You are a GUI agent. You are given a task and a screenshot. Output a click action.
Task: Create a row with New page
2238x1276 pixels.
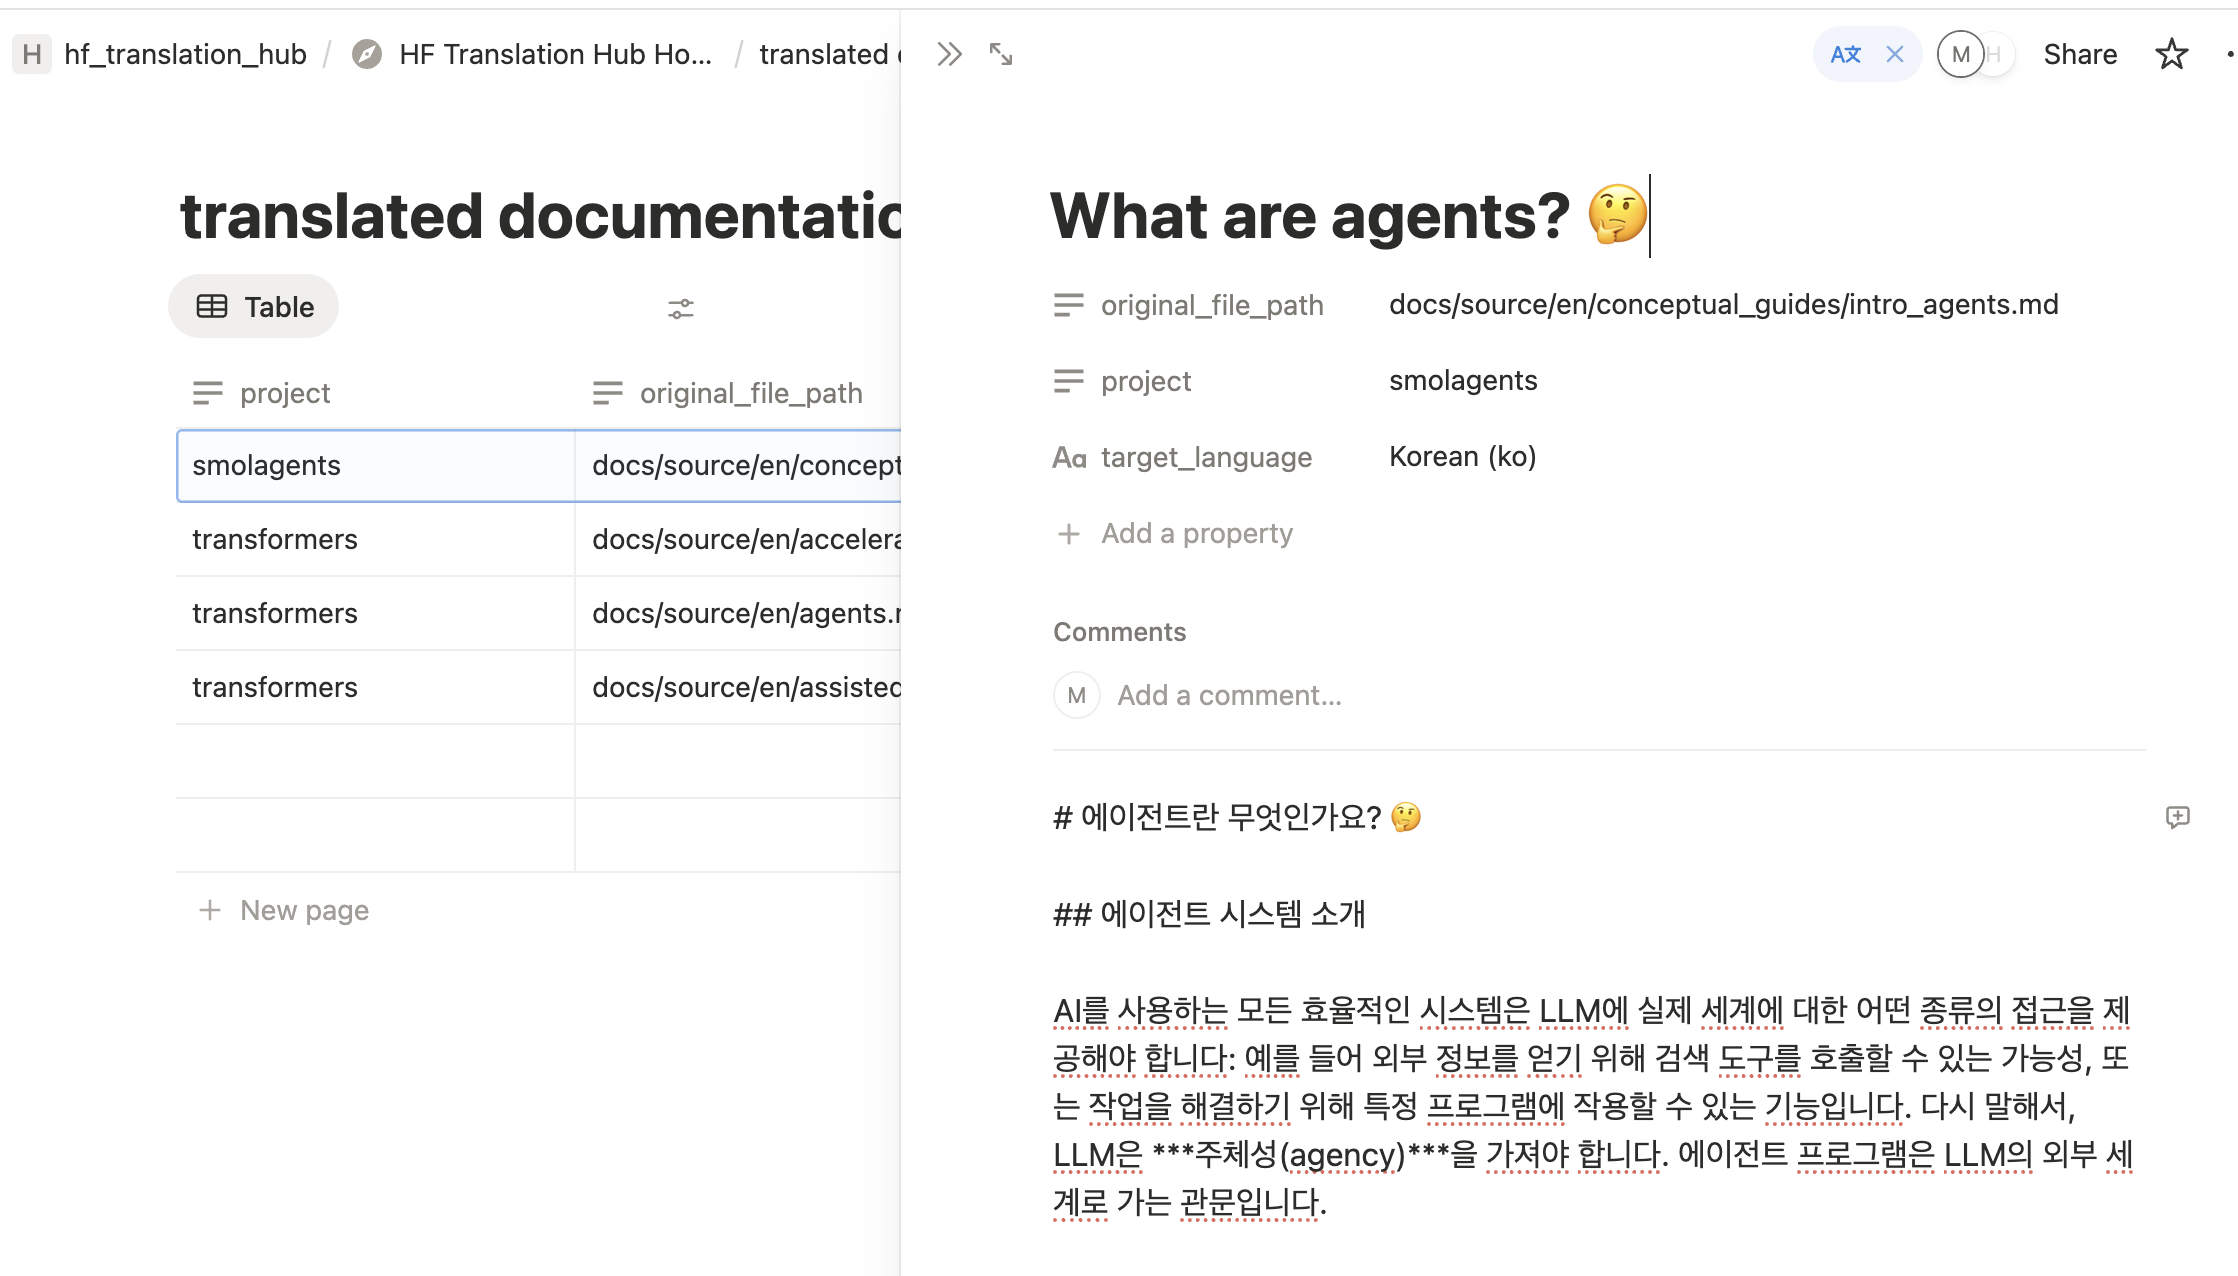pos(283,910)
